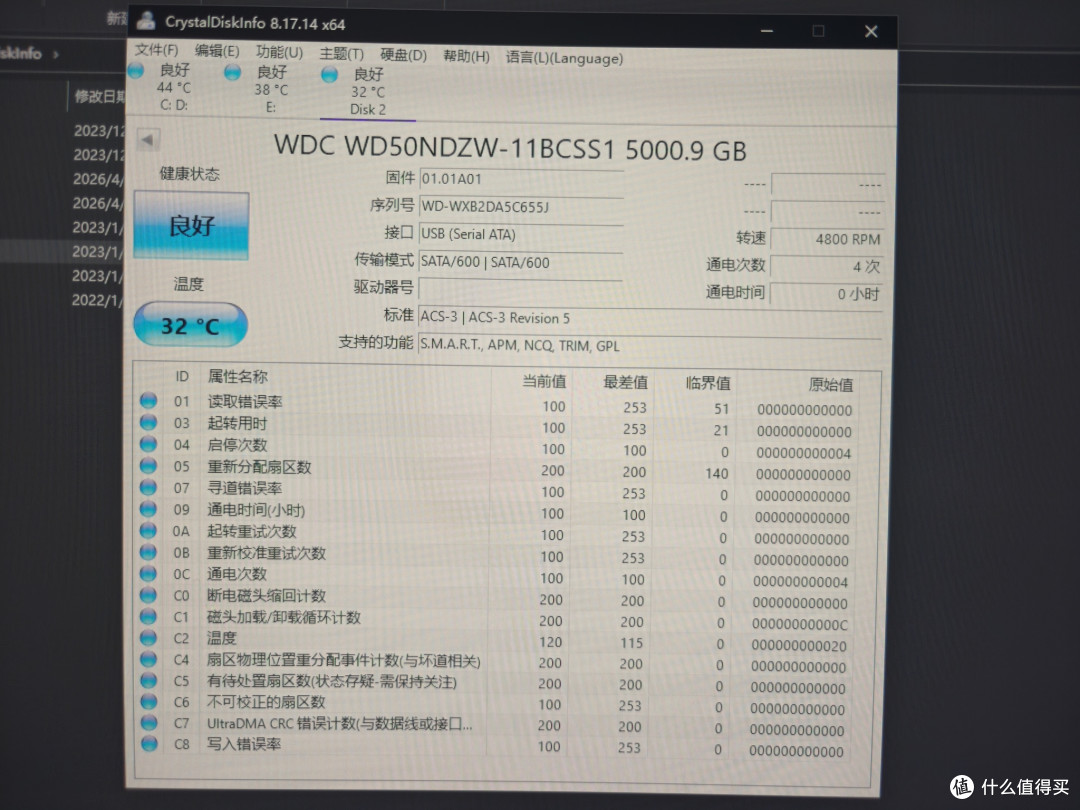Image resolution: width=1080 pixels, height=810 pixels.
Task: Click the status icon of row 05 重新分配扇区数
Action: [148, 466]
